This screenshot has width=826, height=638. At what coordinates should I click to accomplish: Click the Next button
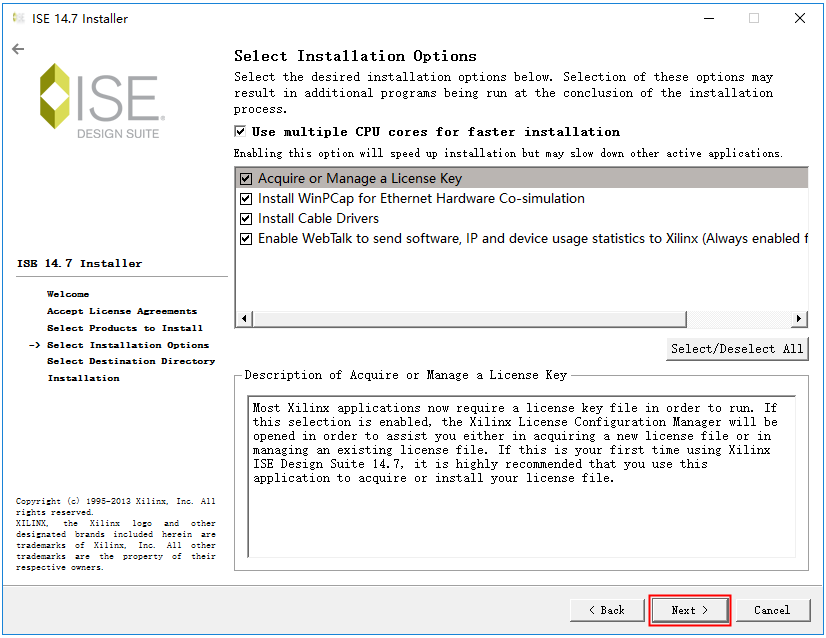(x=690, y=610)
